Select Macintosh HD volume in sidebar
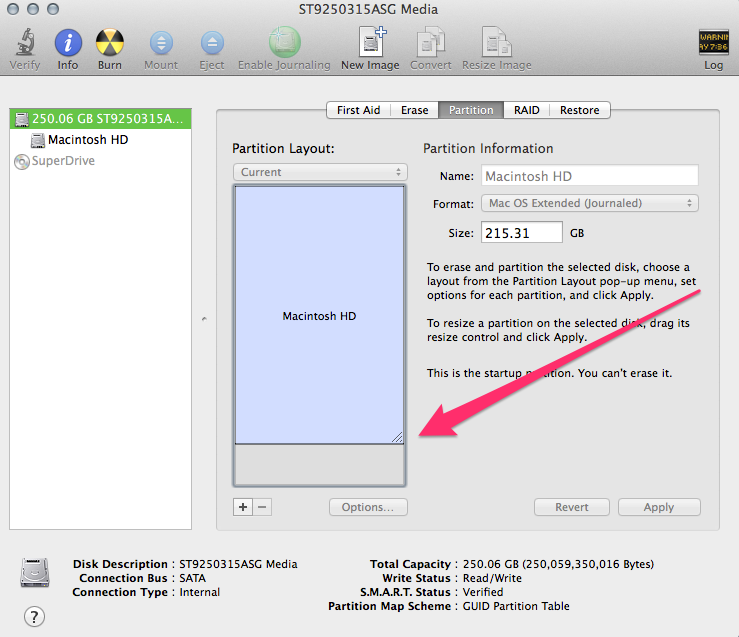This screenshot has height=637, width=739. coord(88,140)
